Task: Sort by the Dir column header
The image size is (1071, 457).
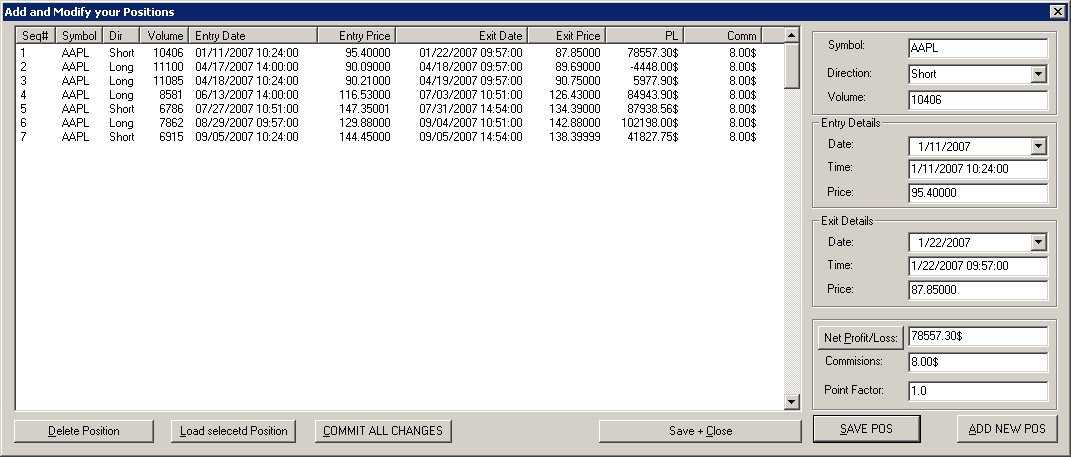Action: coord(122,36)
